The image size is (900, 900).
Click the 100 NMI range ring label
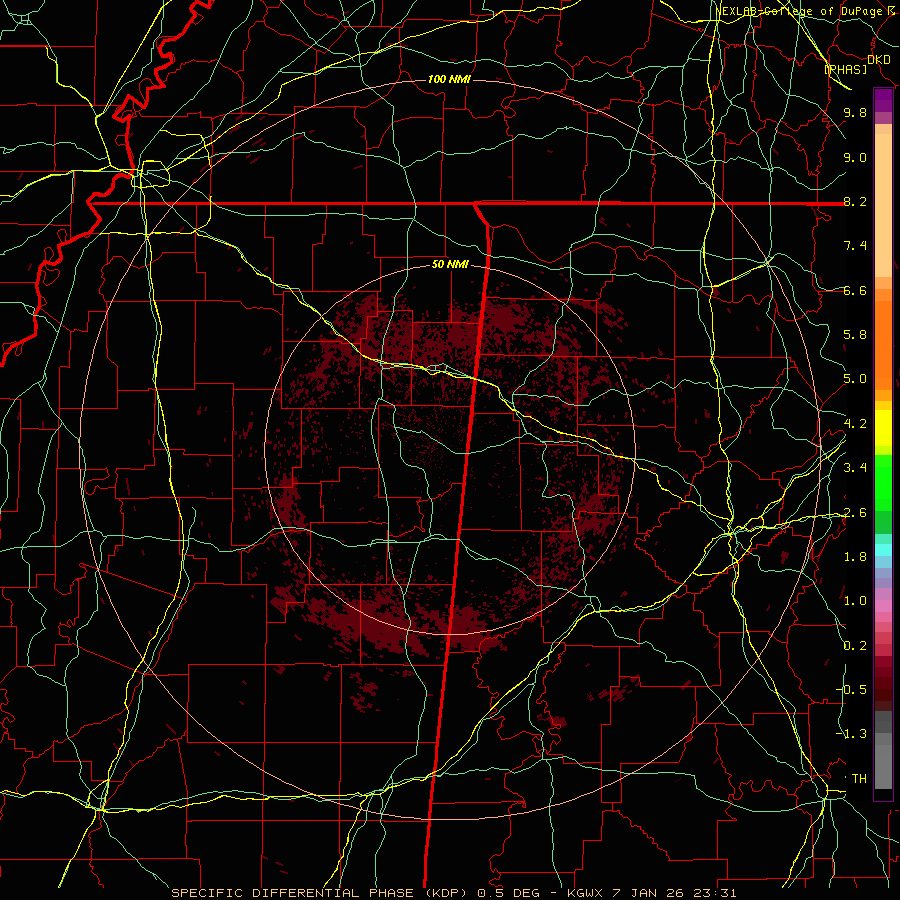coord(449,79)
